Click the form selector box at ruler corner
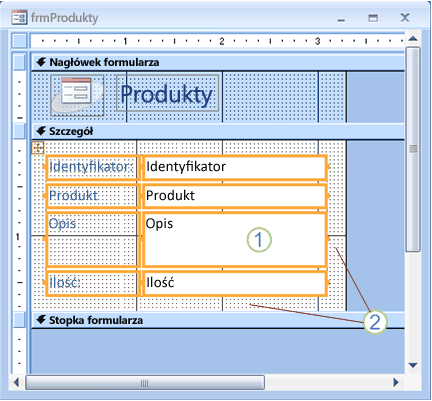Viewport: 432px width, 401px height. tap(19, 41)
